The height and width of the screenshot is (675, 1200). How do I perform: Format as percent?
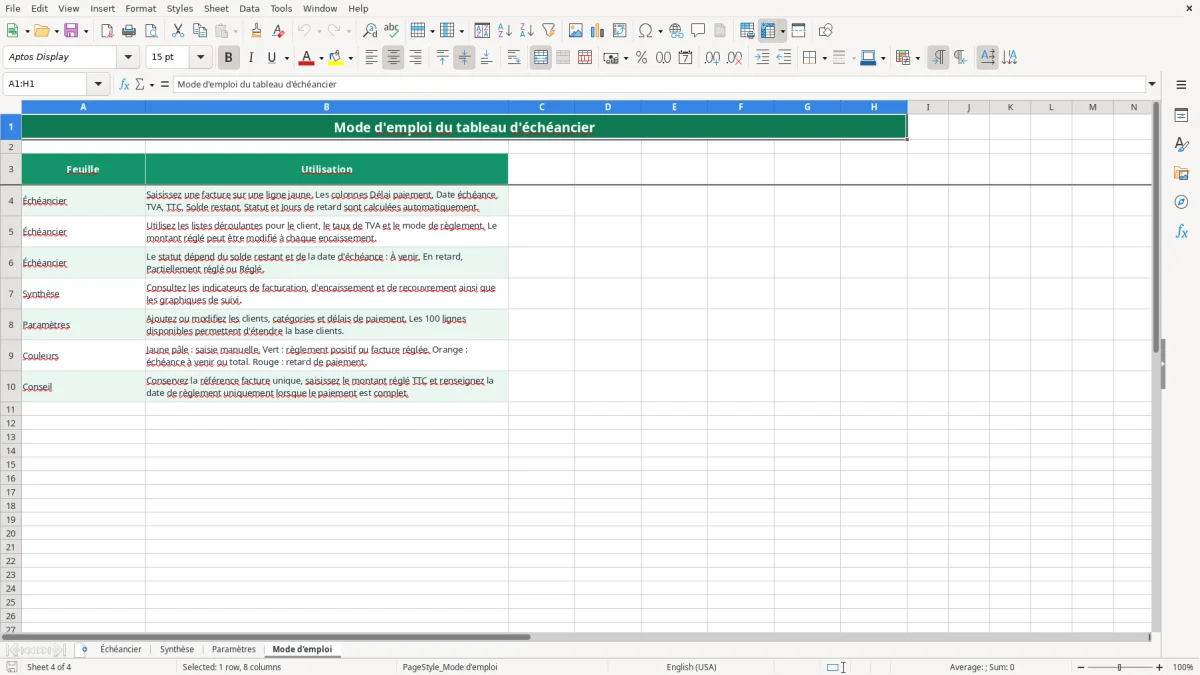tap(641, 58)
